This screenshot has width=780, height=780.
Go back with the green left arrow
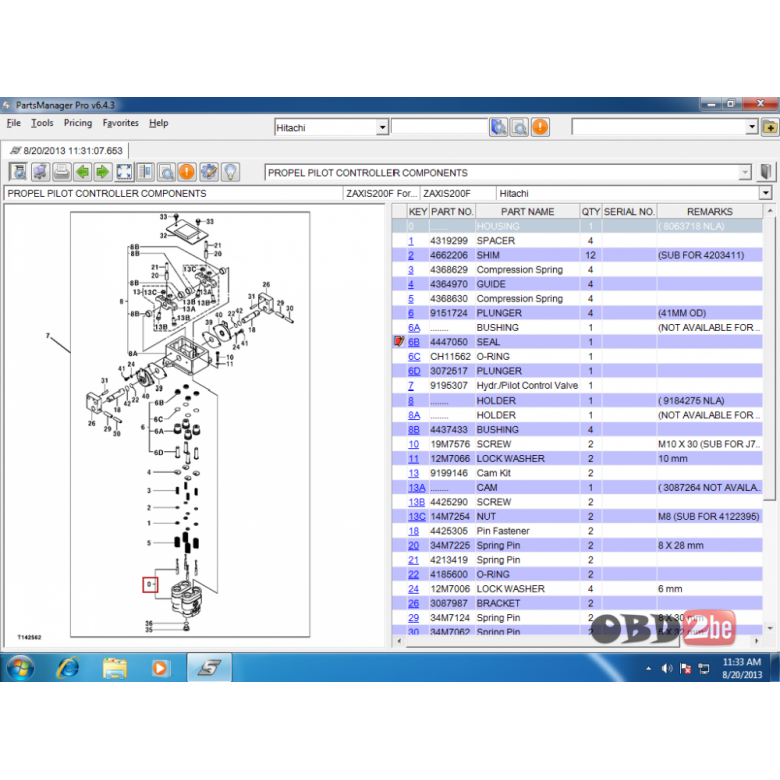click(83, 172)
